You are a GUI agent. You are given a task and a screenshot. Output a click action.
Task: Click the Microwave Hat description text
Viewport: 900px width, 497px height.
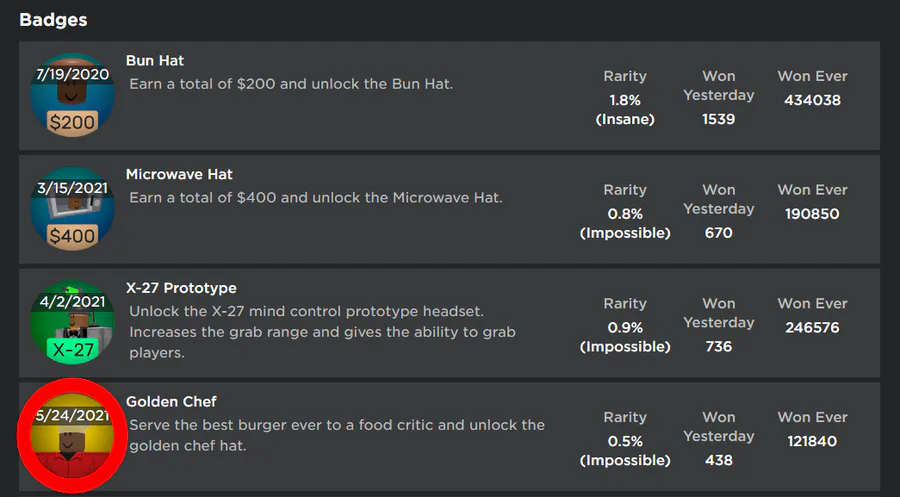pyautogui.click(x=315, y=198)
